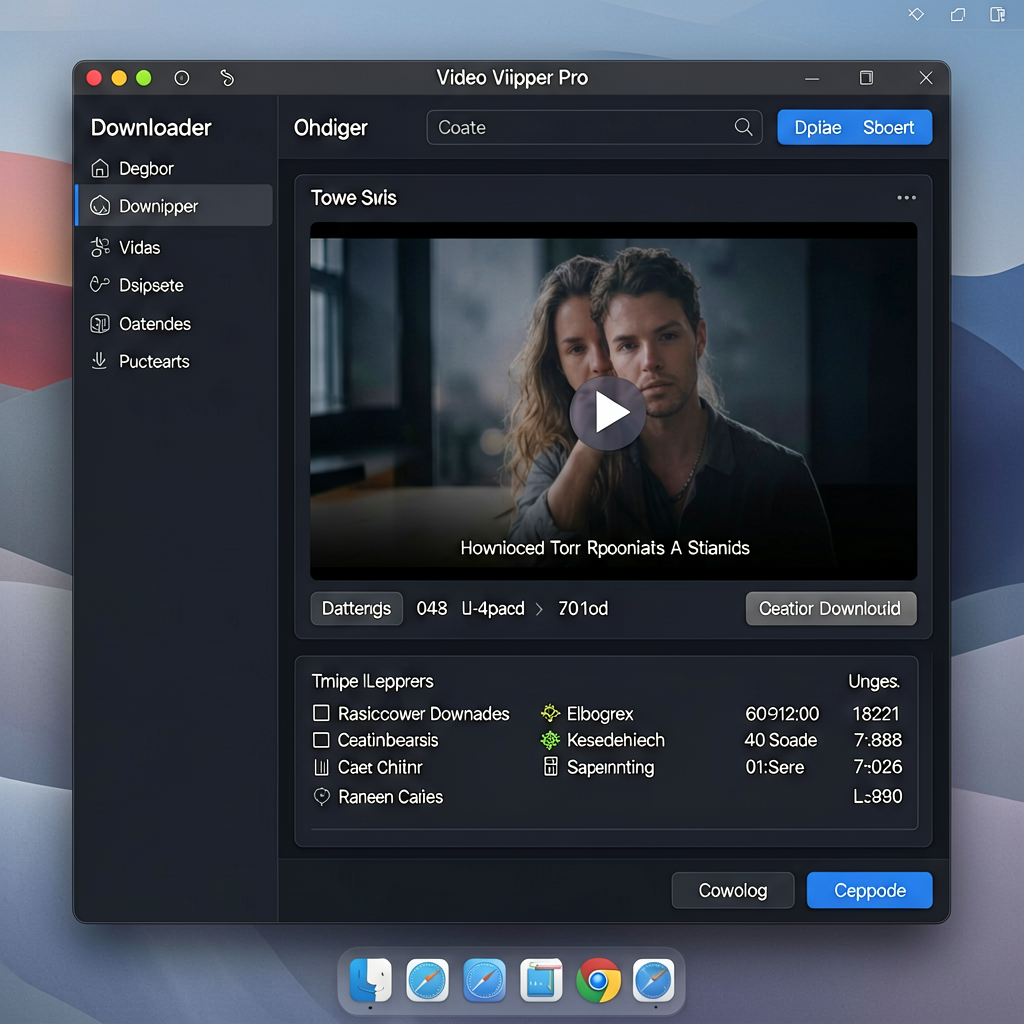This screenshot has width=1024, height=1024.
Task: Click the link-shaped icon in title bar
Action: (227, 78)
